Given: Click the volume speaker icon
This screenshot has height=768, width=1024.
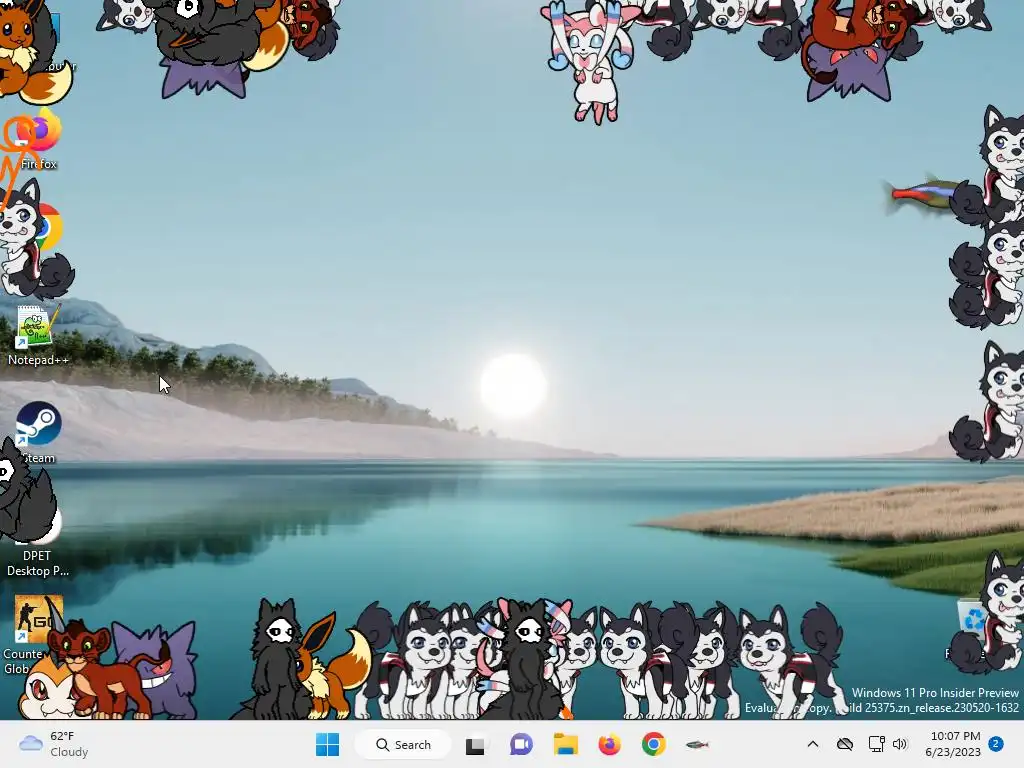Looking at the screenshot, I should [900, 744].
